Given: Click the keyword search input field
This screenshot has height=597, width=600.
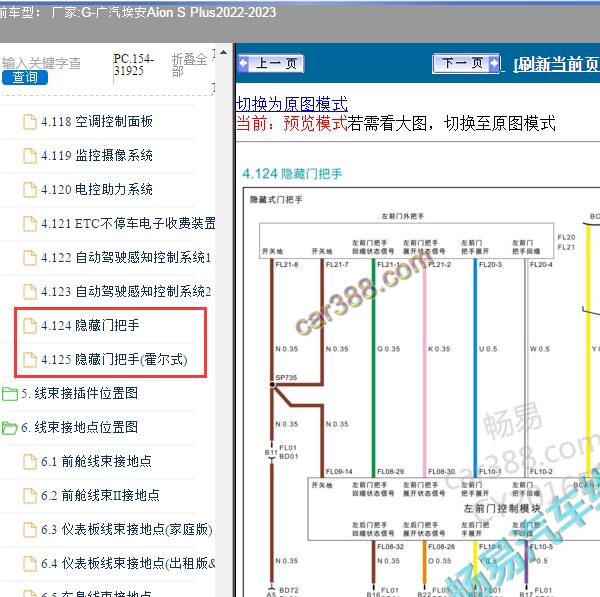Looking at the screenshot, I should coord(41,63).
